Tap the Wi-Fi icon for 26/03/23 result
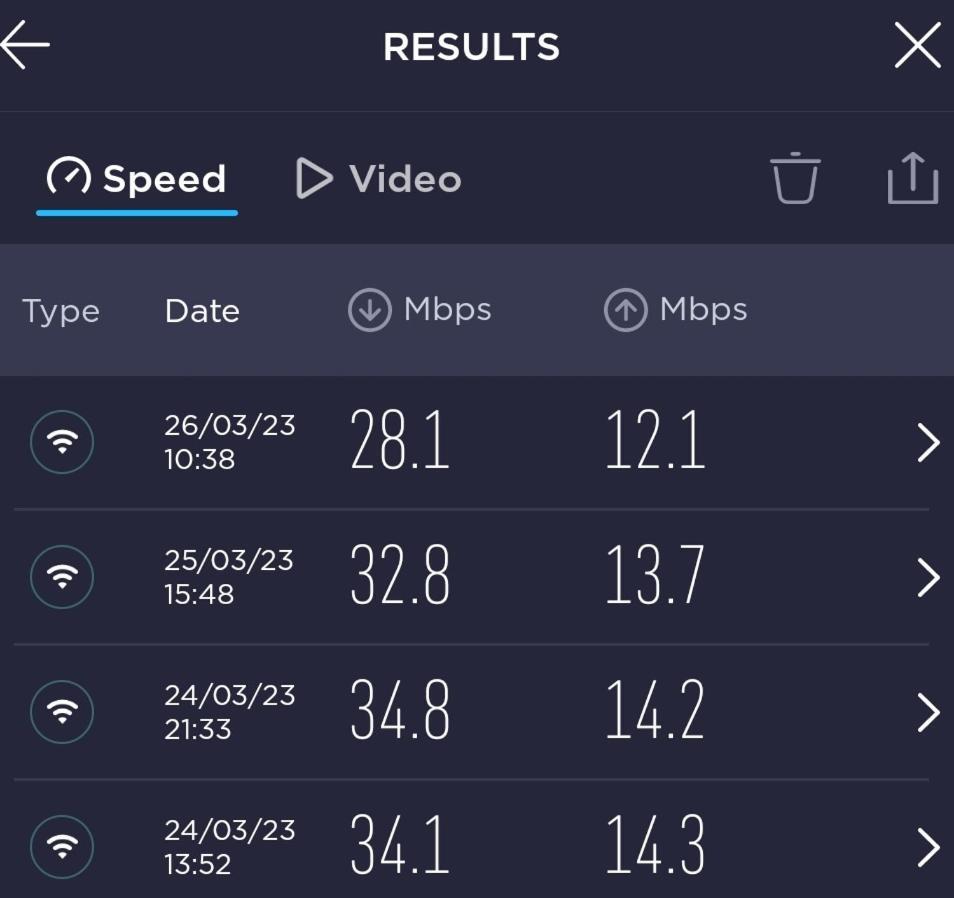The height and width of the screenshot is (898, 954). (62, 442)
